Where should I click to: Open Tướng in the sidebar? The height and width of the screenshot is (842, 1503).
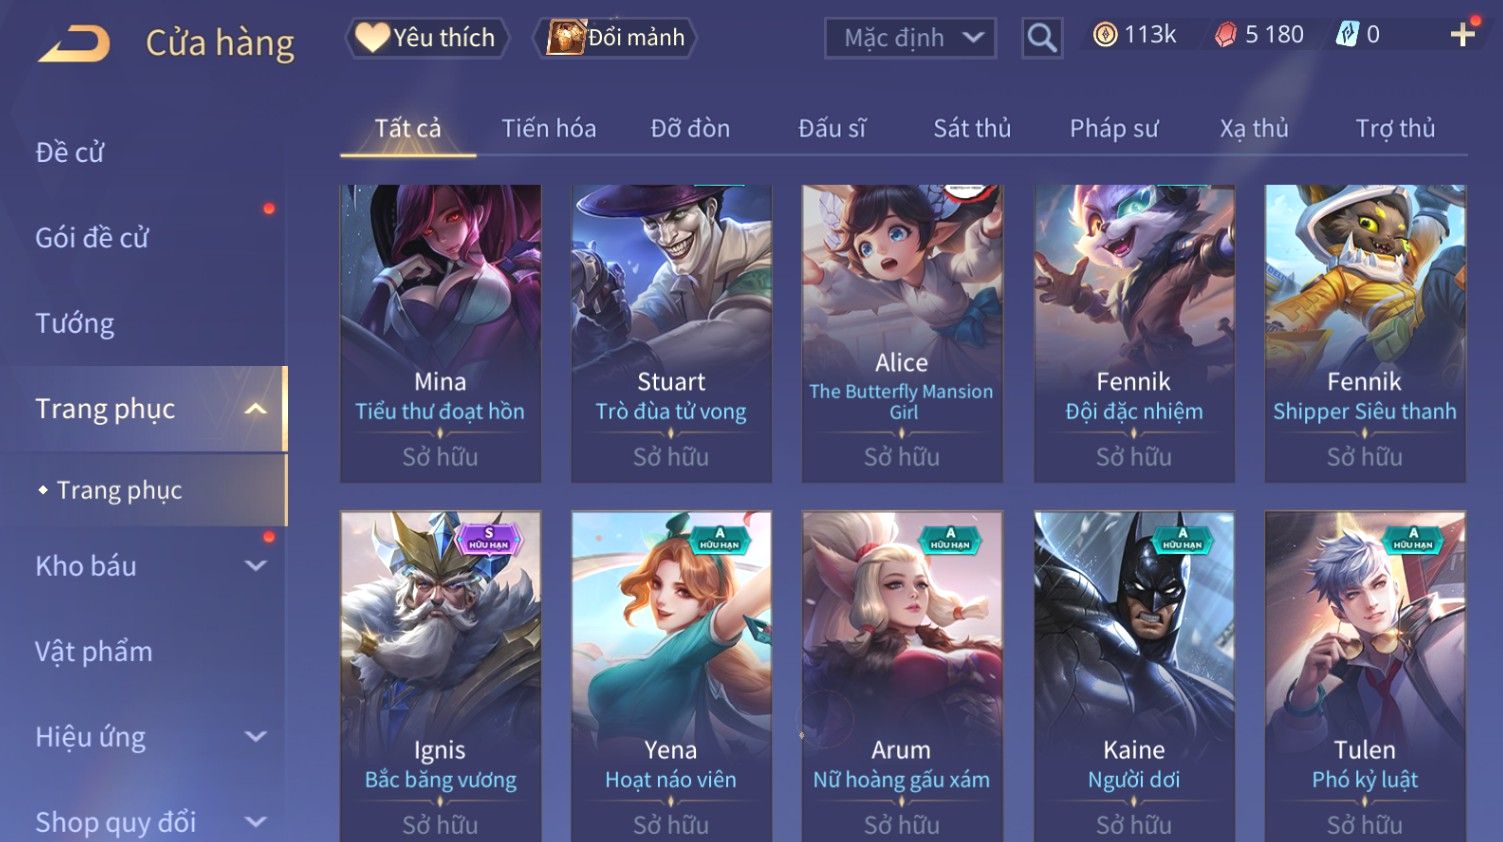pos(75,323)
